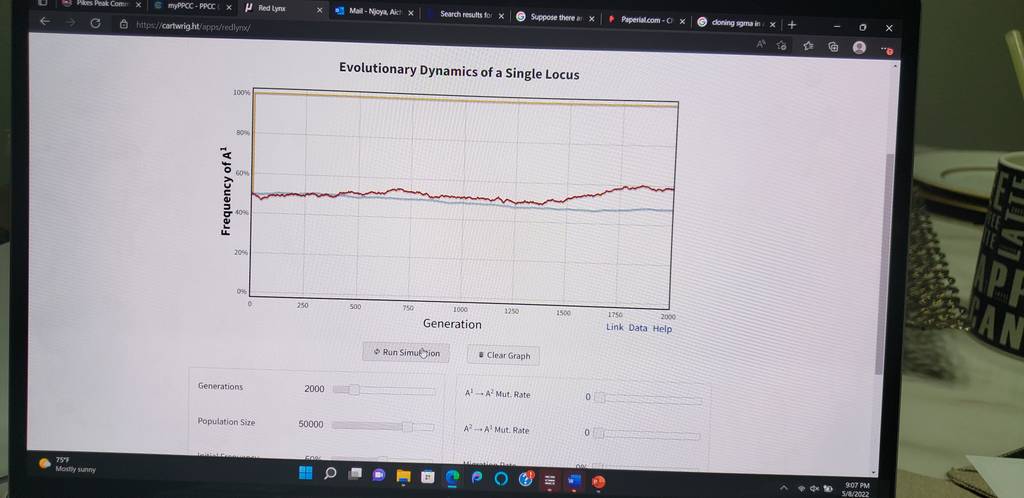Switch to the Pikes Peak Community tab
1024x498 pixels.
click(101, 4)
